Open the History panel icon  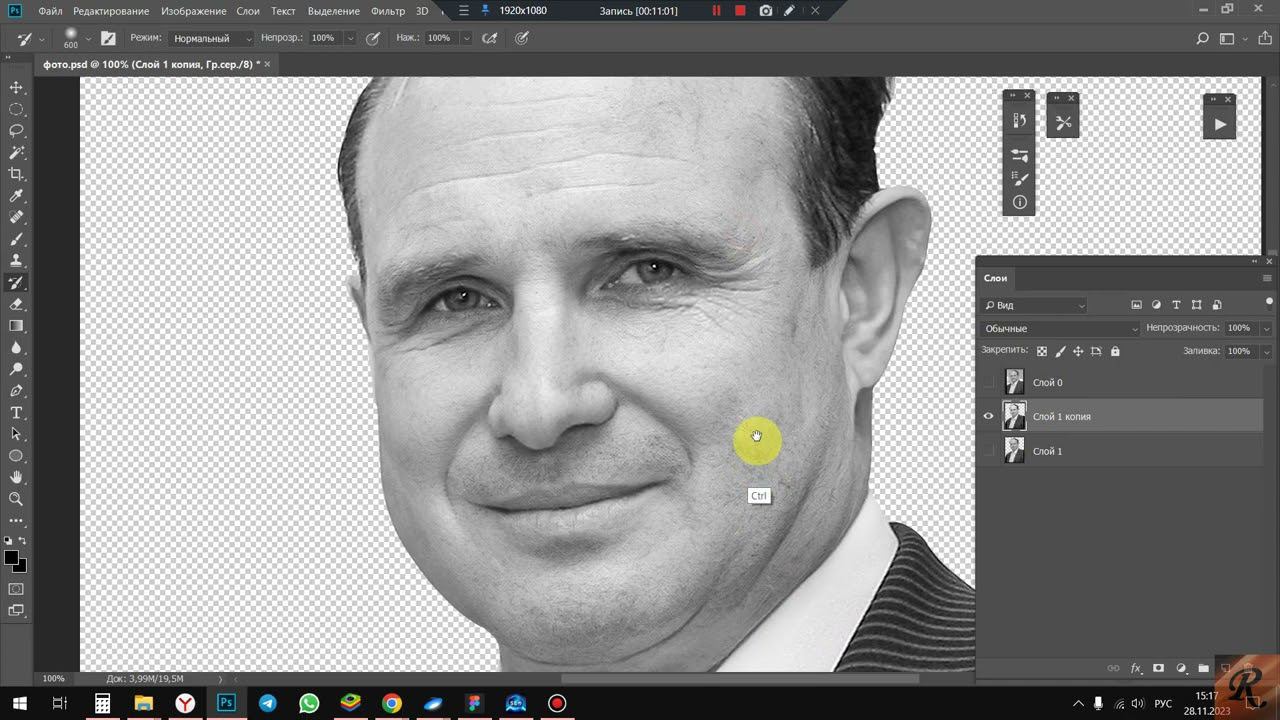point(1019,120)
